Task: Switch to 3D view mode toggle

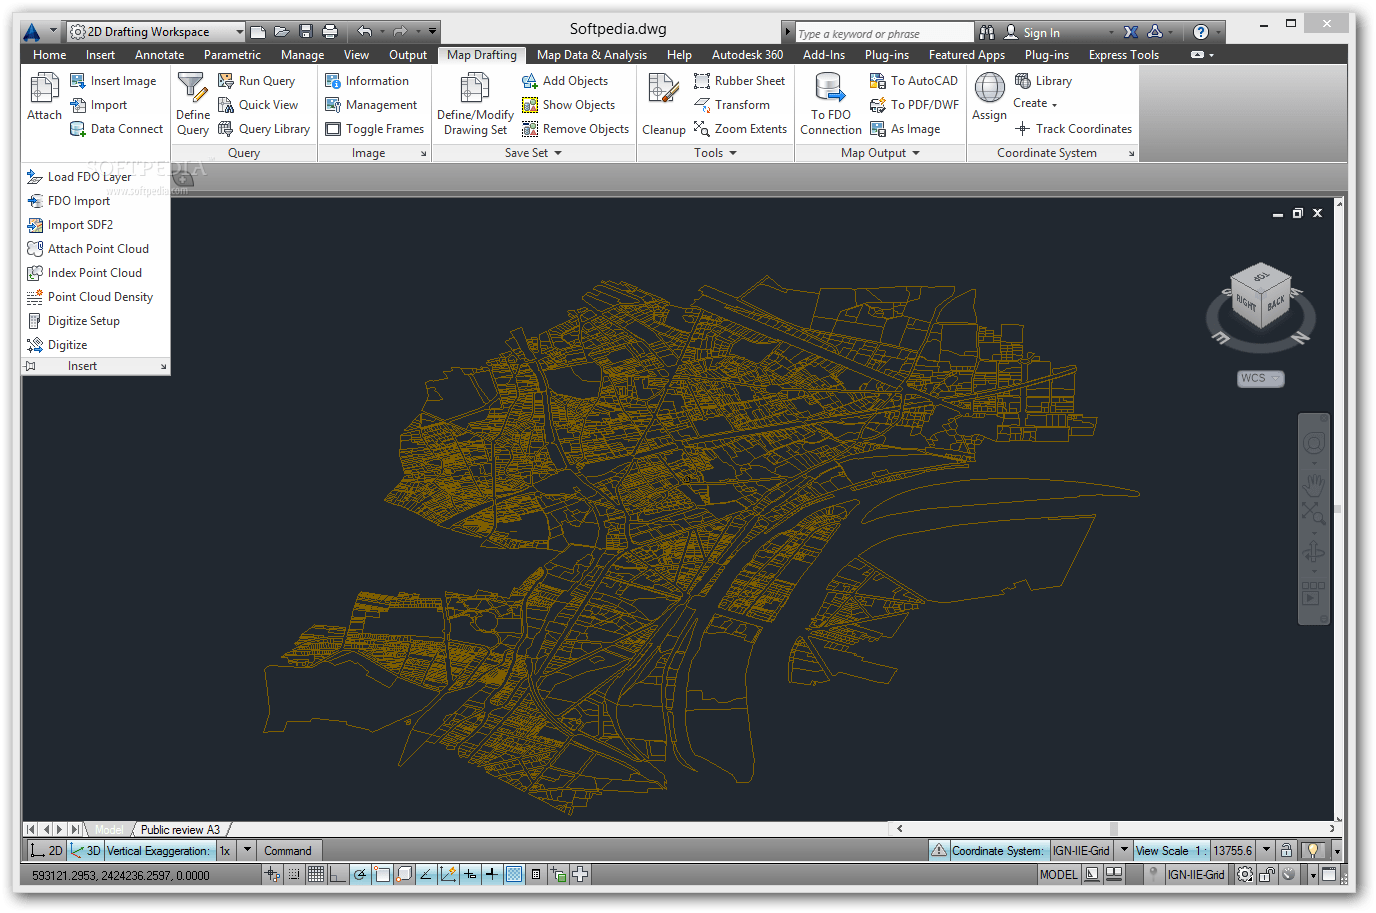Action: pos(86,851)
